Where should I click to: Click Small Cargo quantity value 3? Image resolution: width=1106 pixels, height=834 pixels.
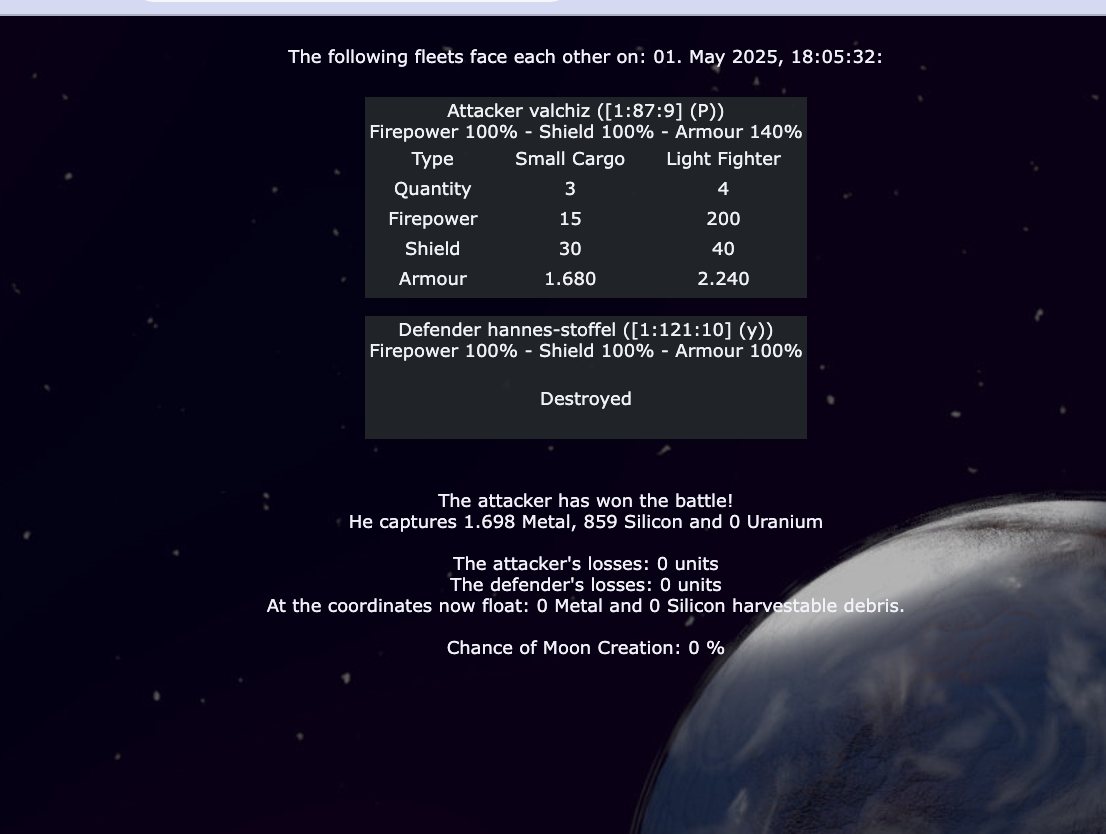tap(570, 189)
